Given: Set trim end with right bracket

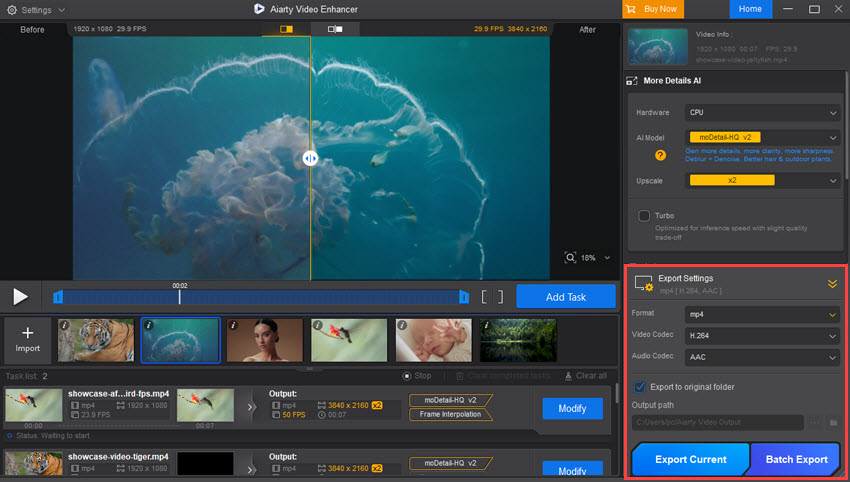Looking at the screenshot, I should 500,297.
